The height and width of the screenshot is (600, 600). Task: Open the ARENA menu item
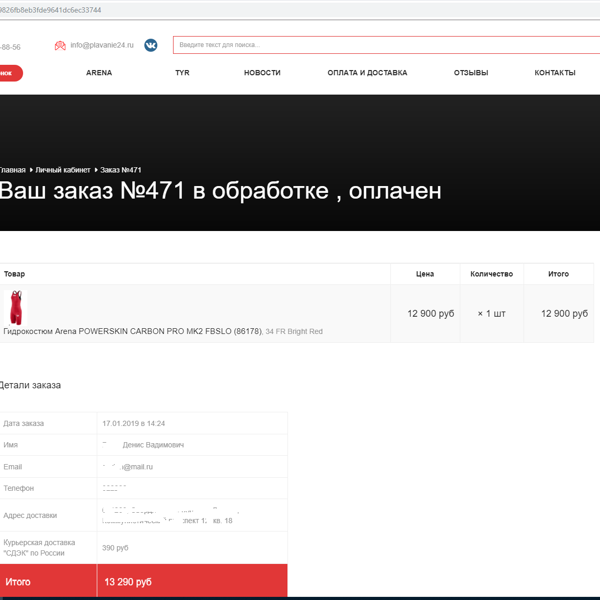99,73
